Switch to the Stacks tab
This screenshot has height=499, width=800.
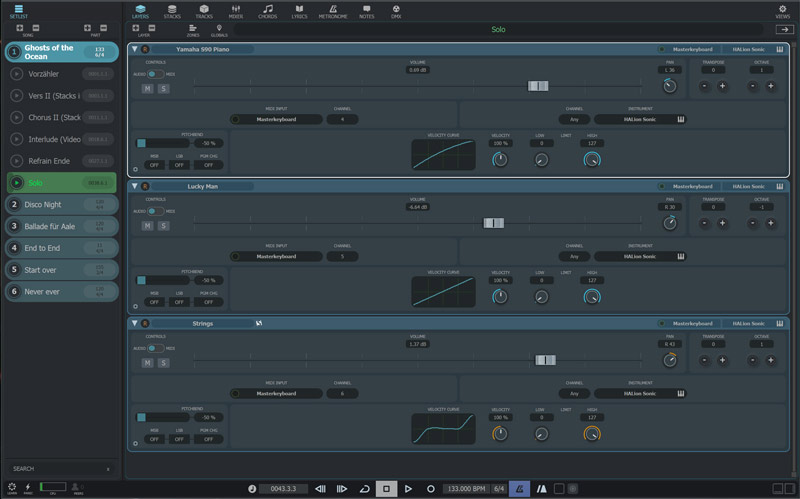coord(172,12)
